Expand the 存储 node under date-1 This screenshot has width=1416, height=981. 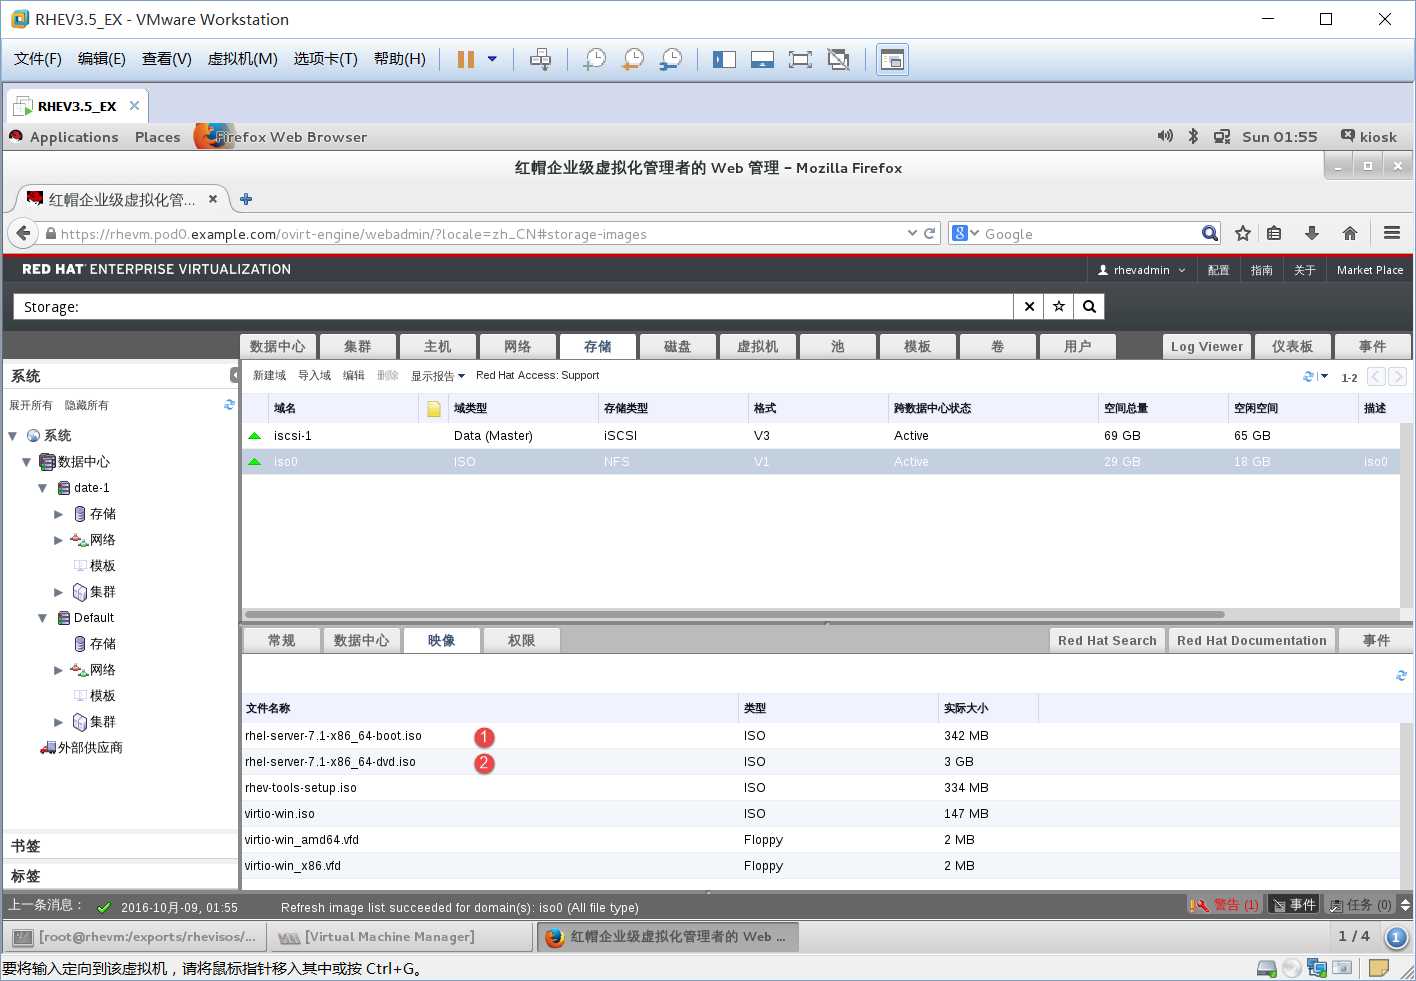pos(58,514)
